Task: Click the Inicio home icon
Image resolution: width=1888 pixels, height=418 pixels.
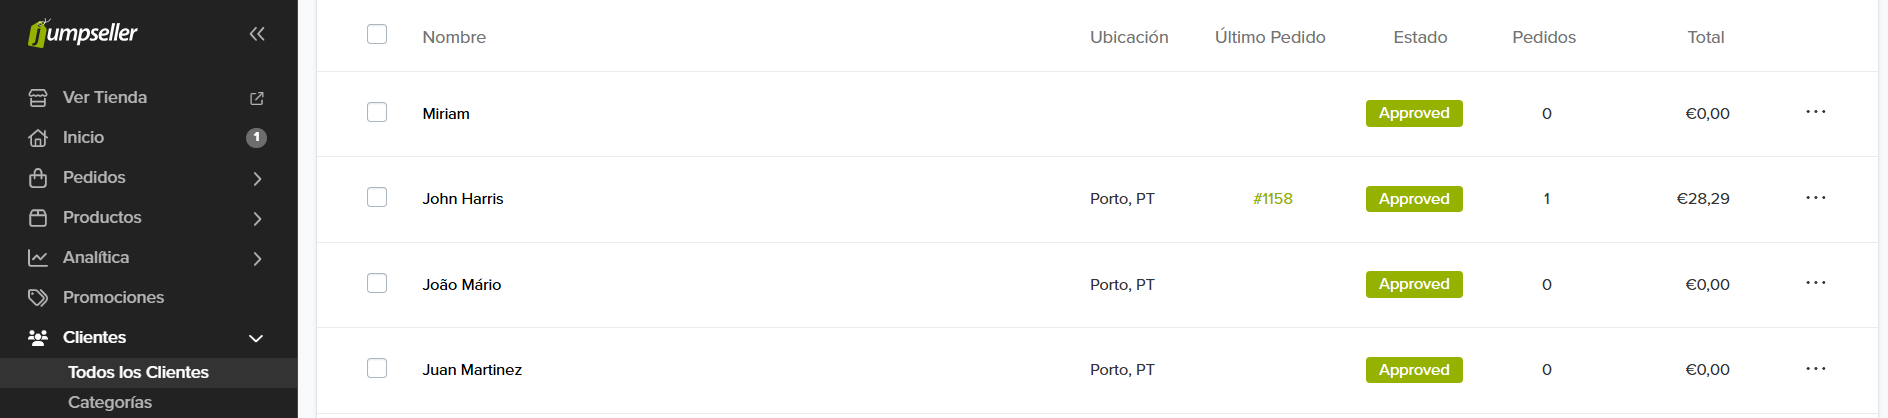Action: pyautogui.click(x=38, y=138)
